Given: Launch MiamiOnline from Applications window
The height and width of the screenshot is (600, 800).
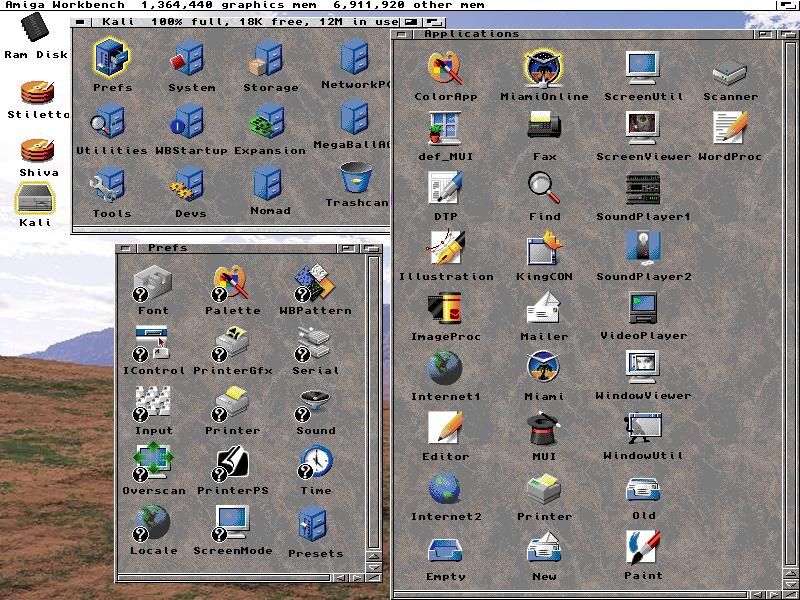Looking at the screenshot, I should 543,68.
